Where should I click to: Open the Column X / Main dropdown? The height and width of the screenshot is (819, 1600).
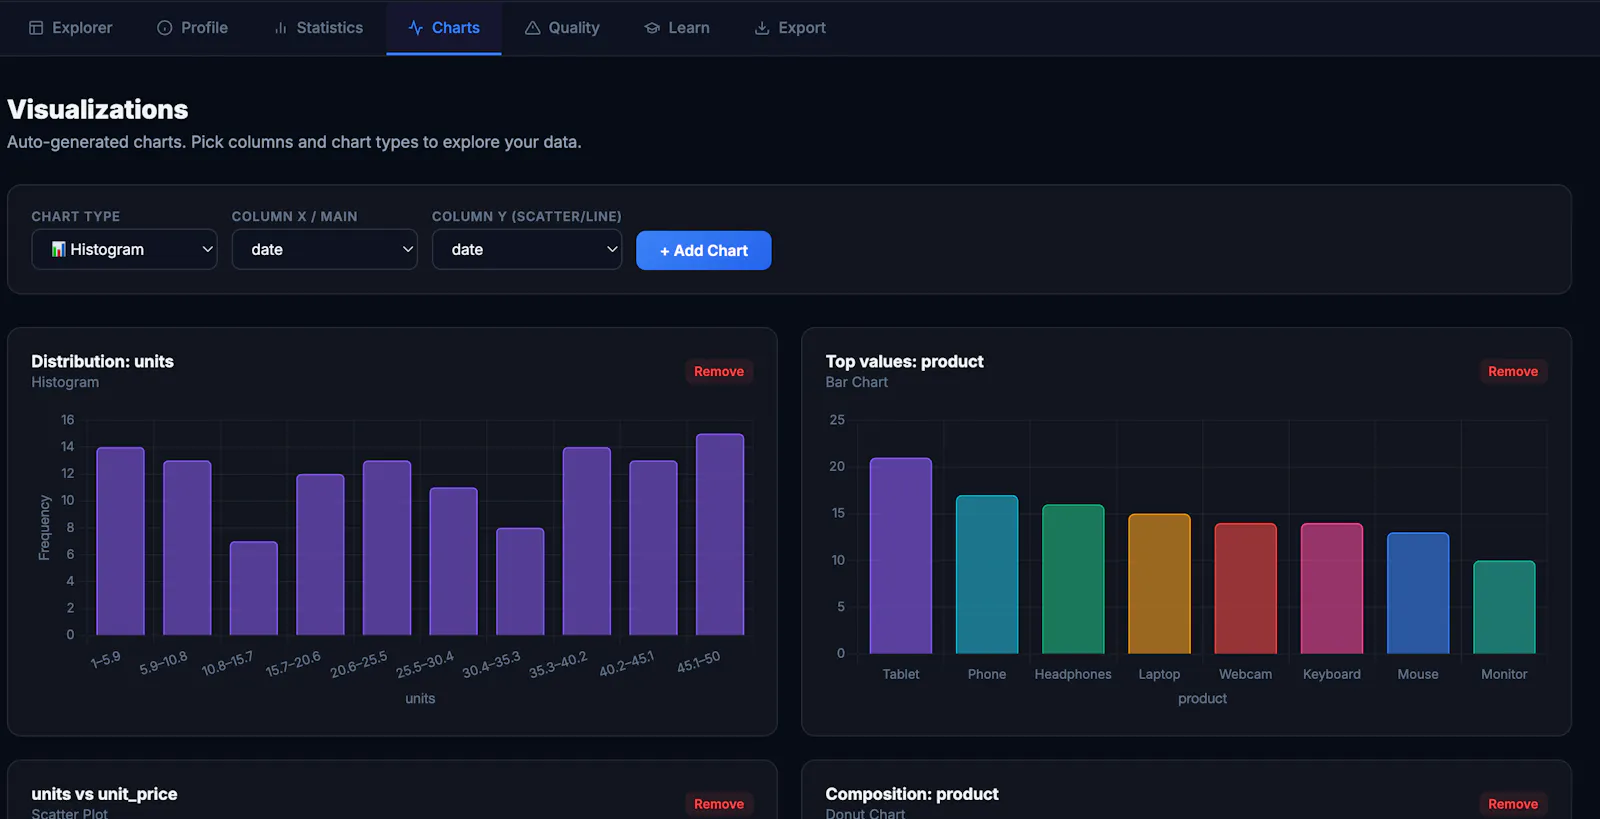[x=324, y=249]
